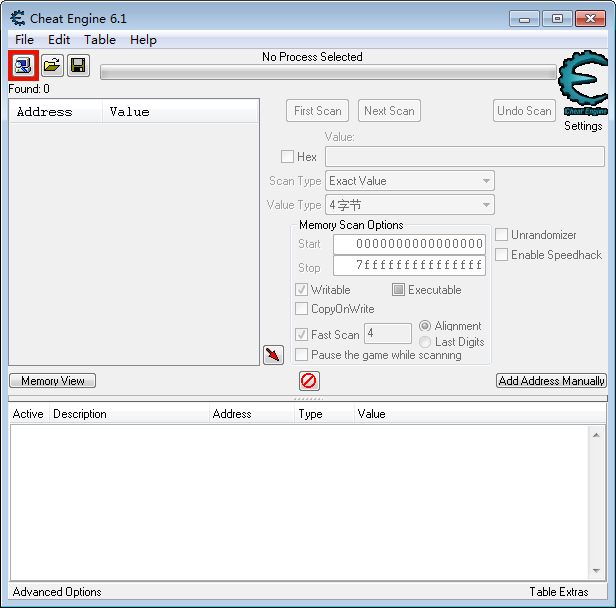Maximize the Cheat Engine window
This screenshot has width=616, height=608.
[557, 19]
